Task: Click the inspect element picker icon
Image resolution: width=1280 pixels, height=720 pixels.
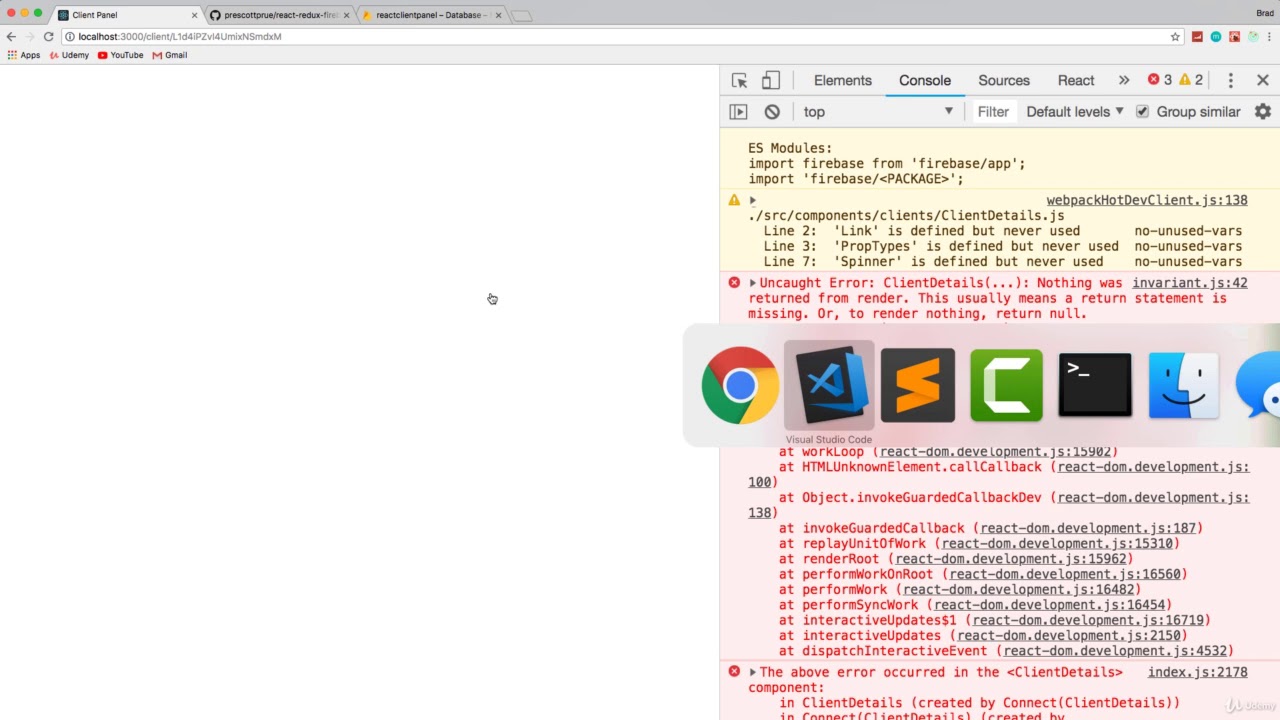Action: (x=740, y=80)
